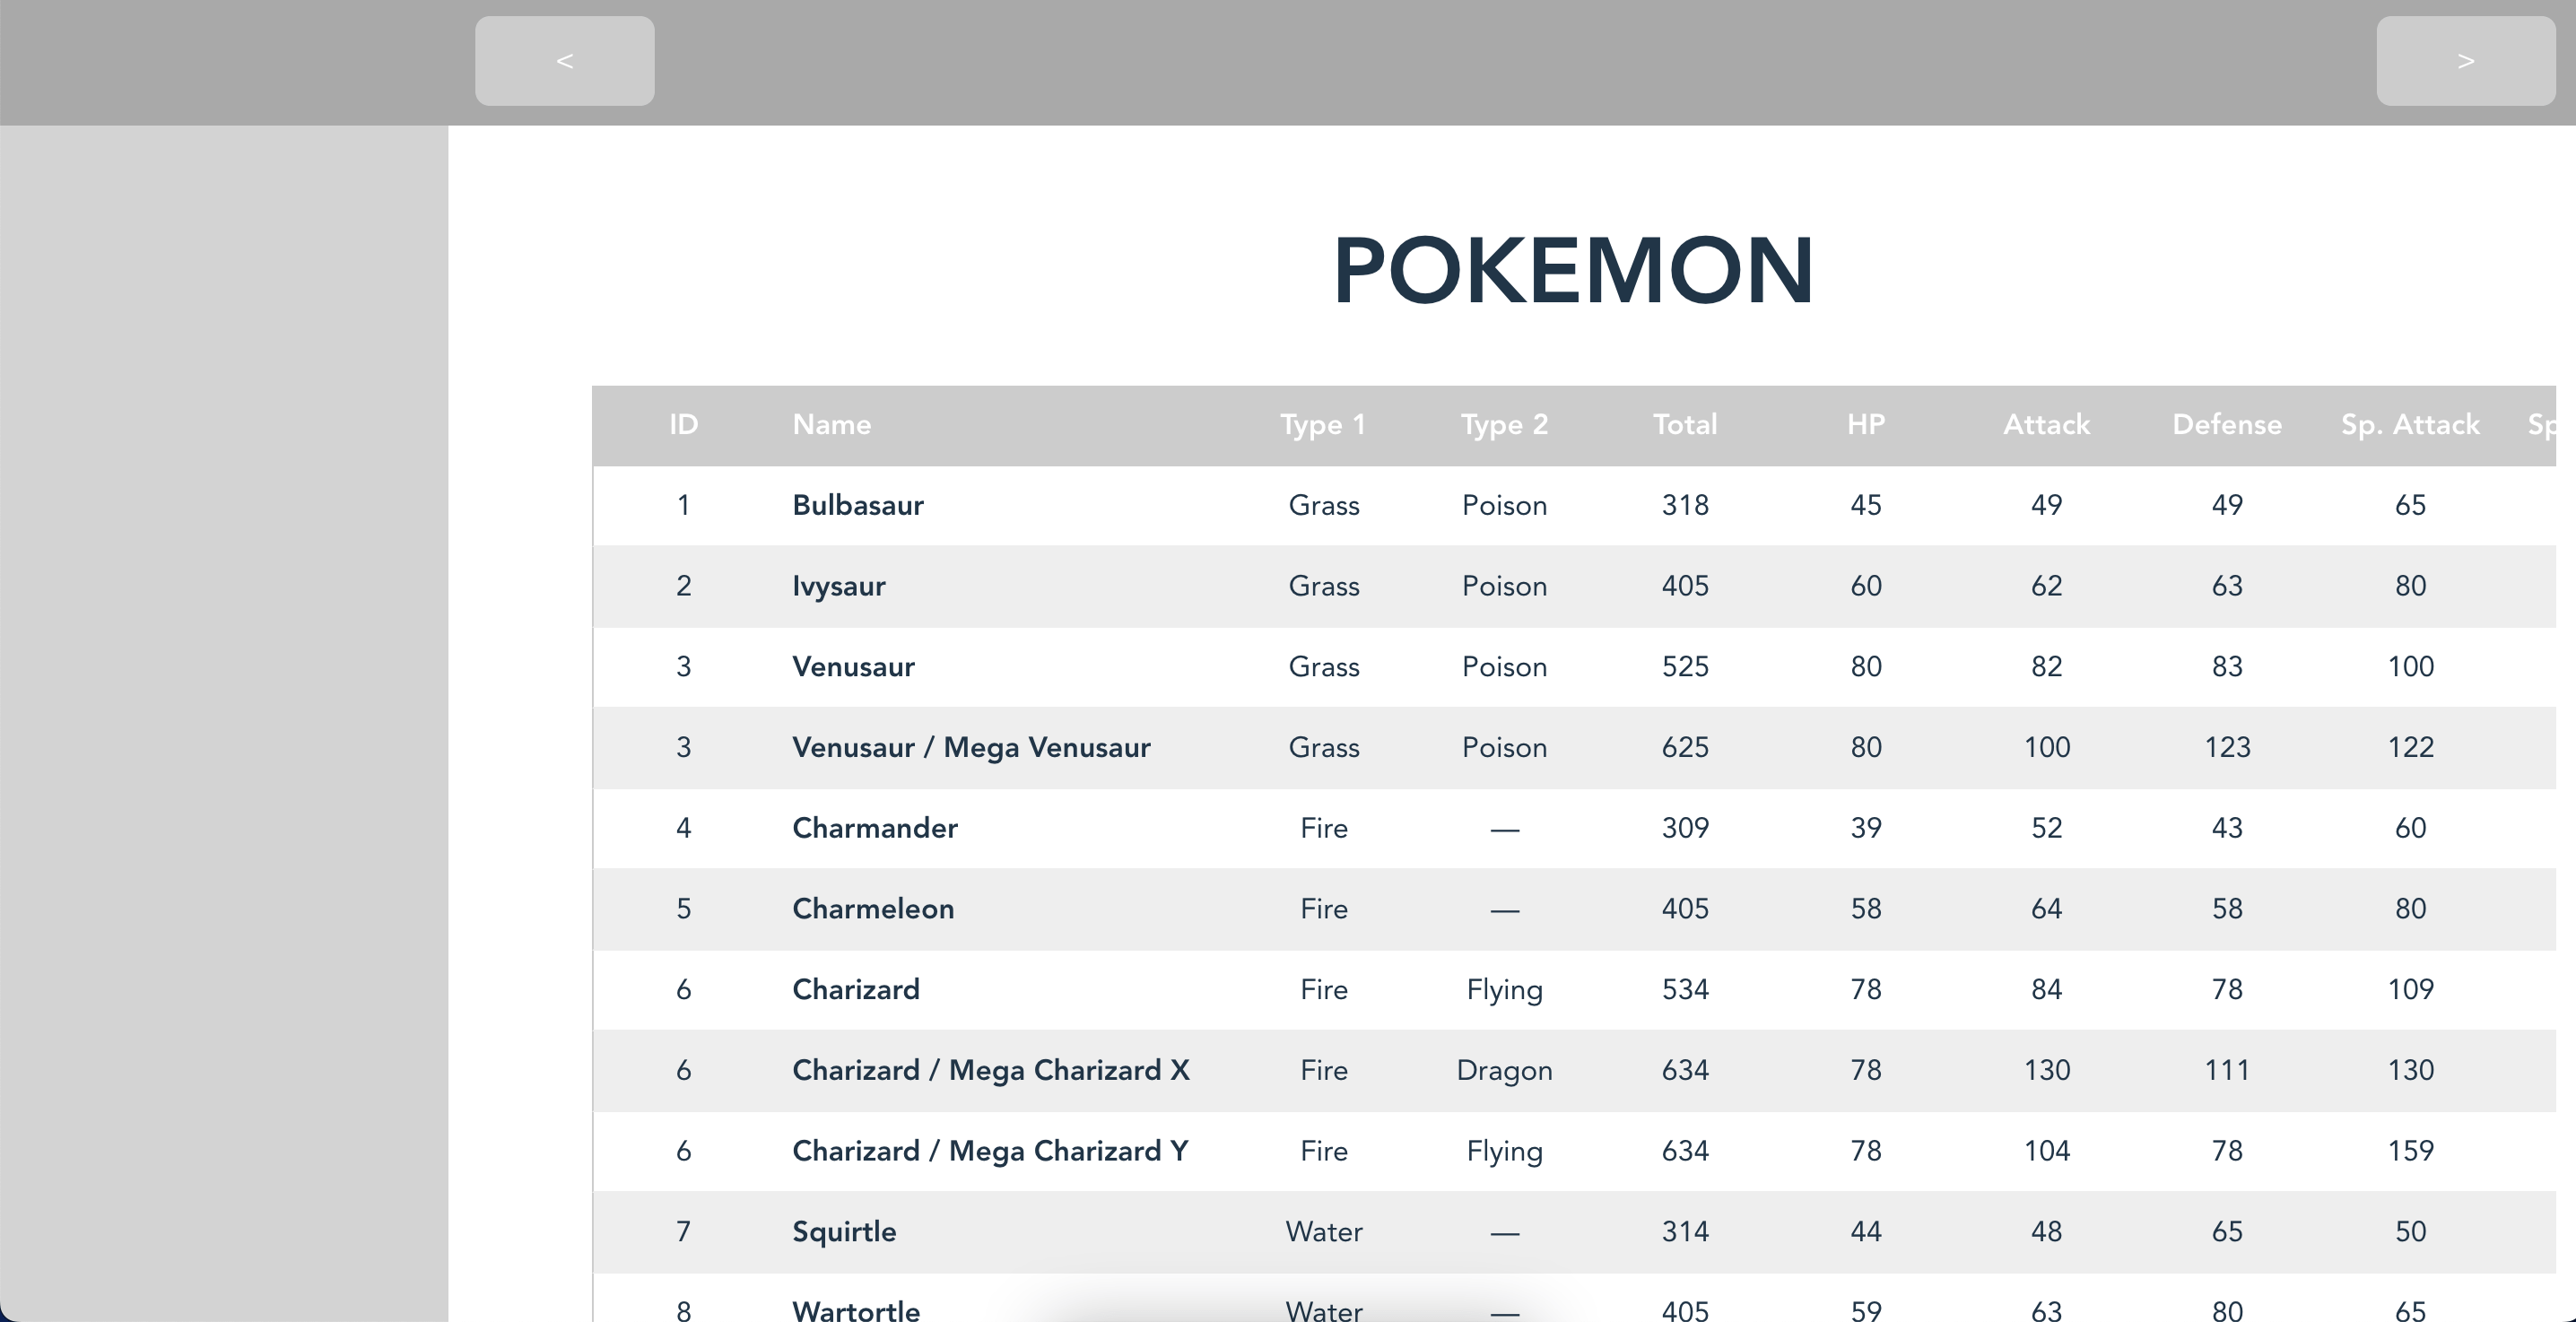Click Charmander's total value 309
The height and width of the screenshot is (1322, 2576).
[1685, 828]
